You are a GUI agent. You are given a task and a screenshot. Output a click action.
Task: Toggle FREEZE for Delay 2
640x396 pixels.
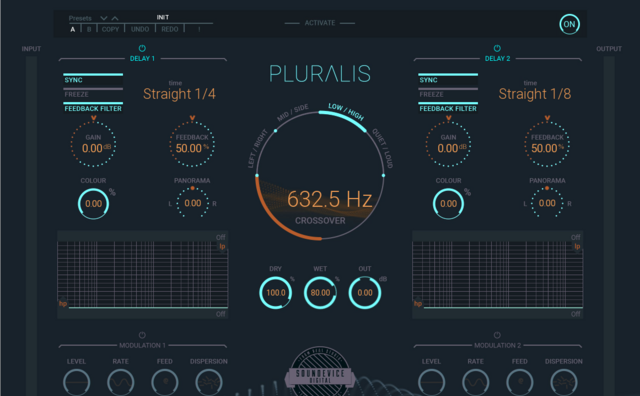pos(448,94)
